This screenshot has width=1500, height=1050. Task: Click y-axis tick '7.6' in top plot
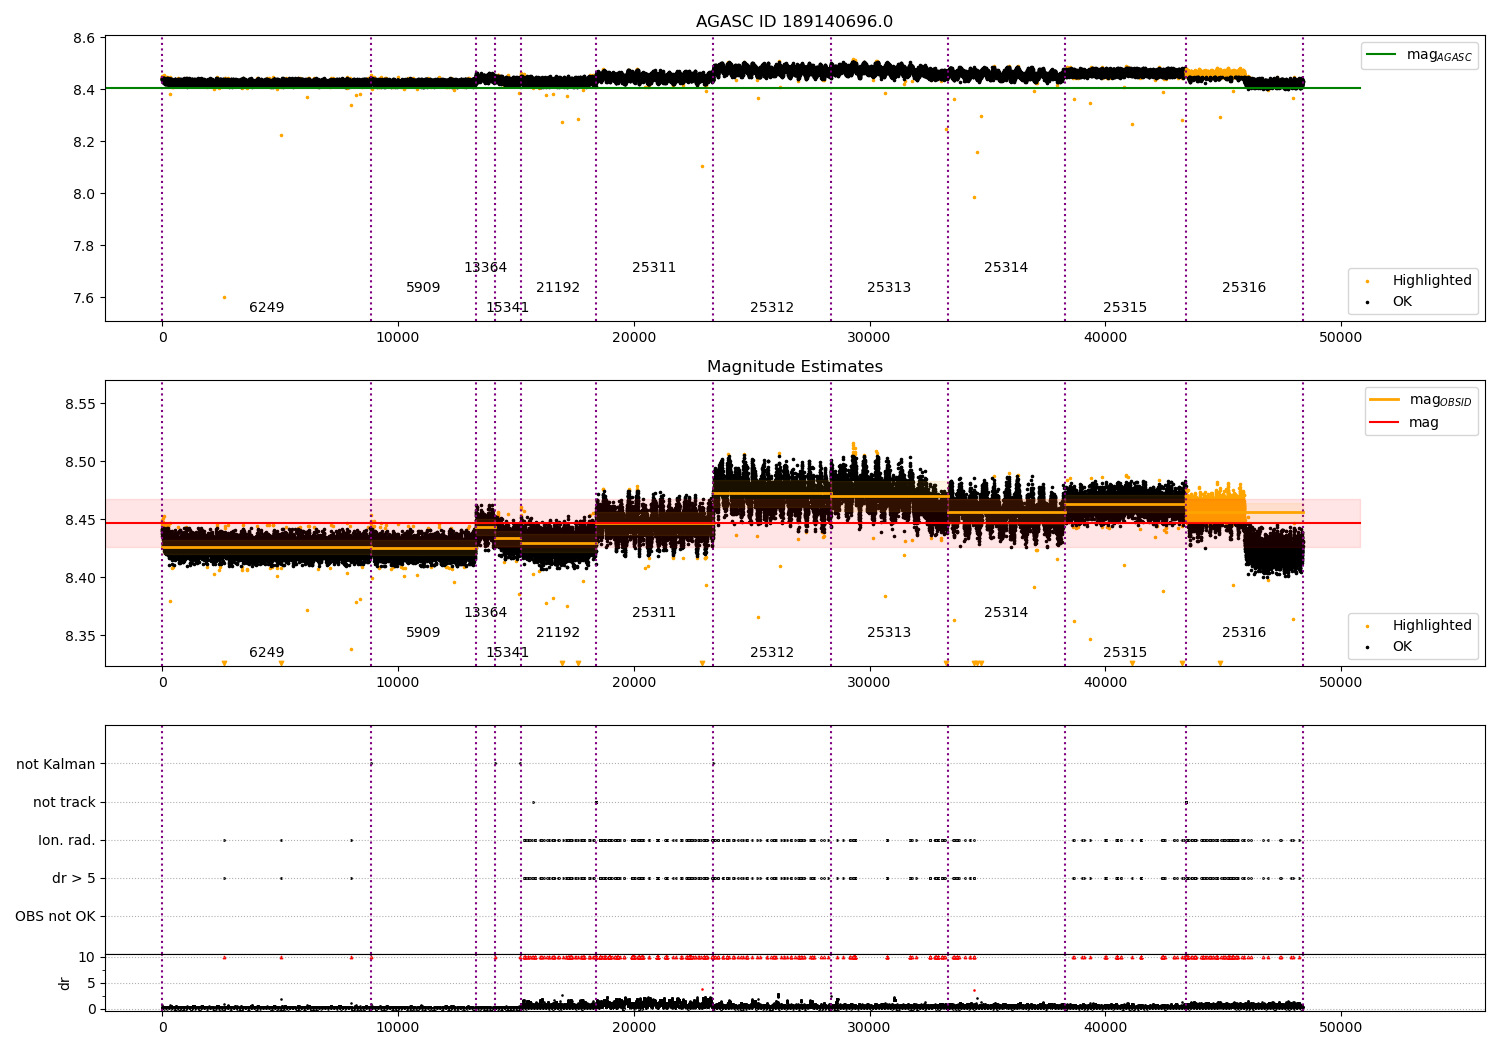[x=84, y=298]
